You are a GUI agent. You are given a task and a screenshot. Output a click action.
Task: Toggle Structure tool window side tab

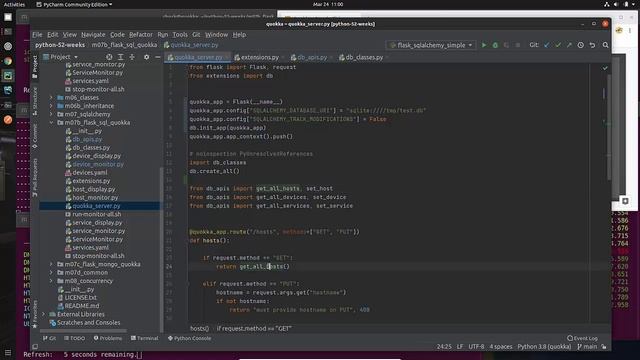[35, 100]
